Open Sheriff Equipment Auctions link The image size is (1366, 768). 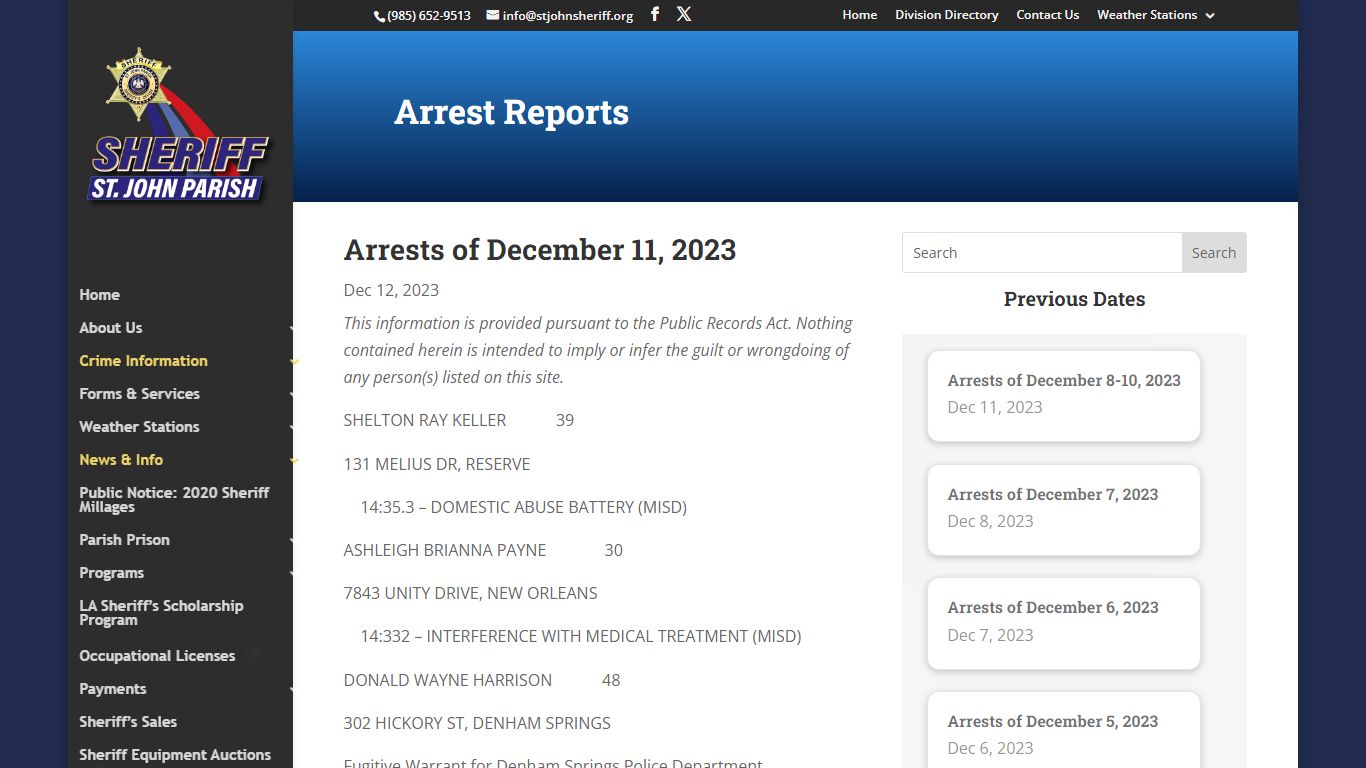pos(175,755)
